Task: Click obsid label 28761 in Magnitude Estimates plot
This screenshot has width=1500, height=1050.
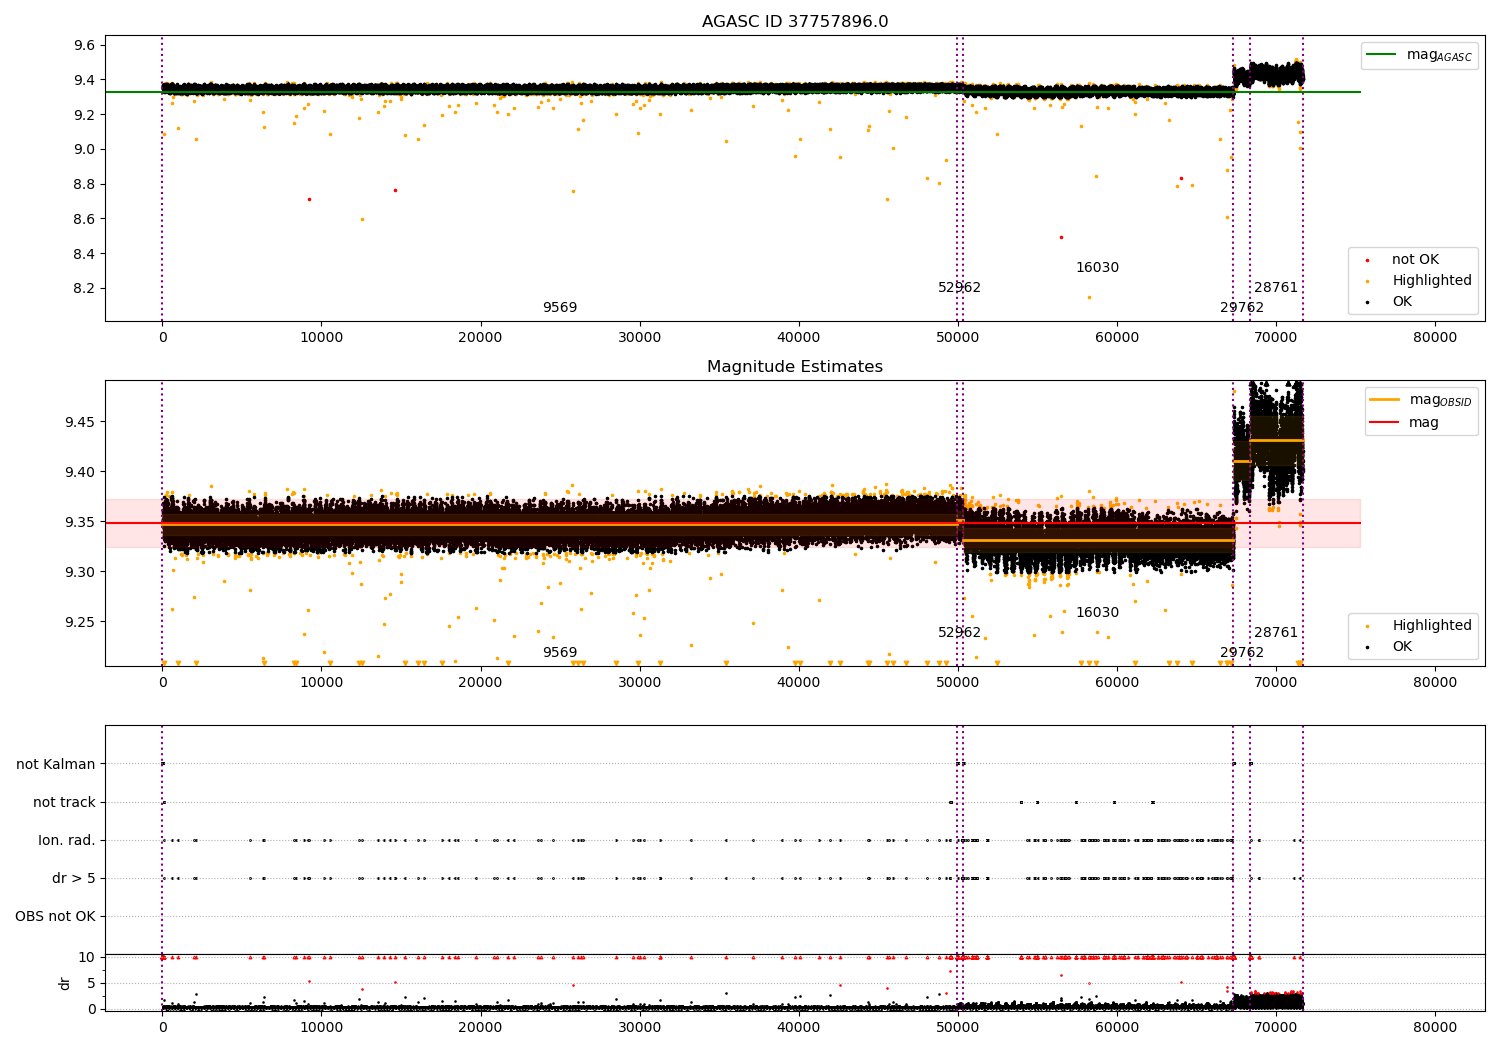Action: [x=1276, y=633]
